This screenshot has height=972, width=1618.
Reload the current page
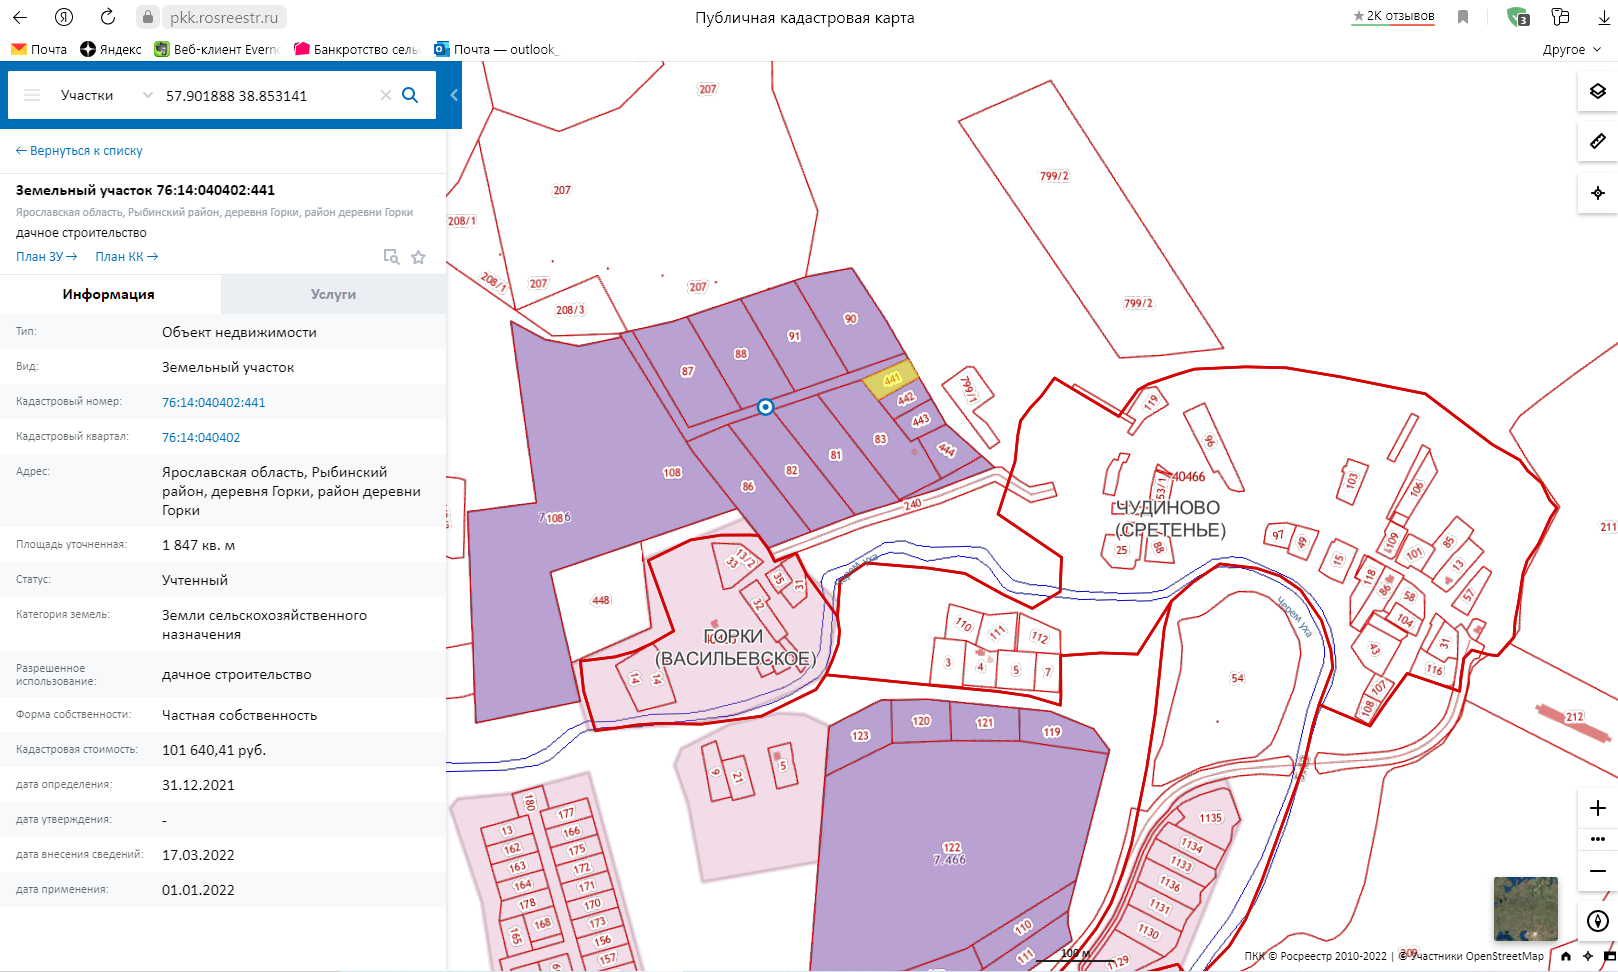[x=108, y=17]
